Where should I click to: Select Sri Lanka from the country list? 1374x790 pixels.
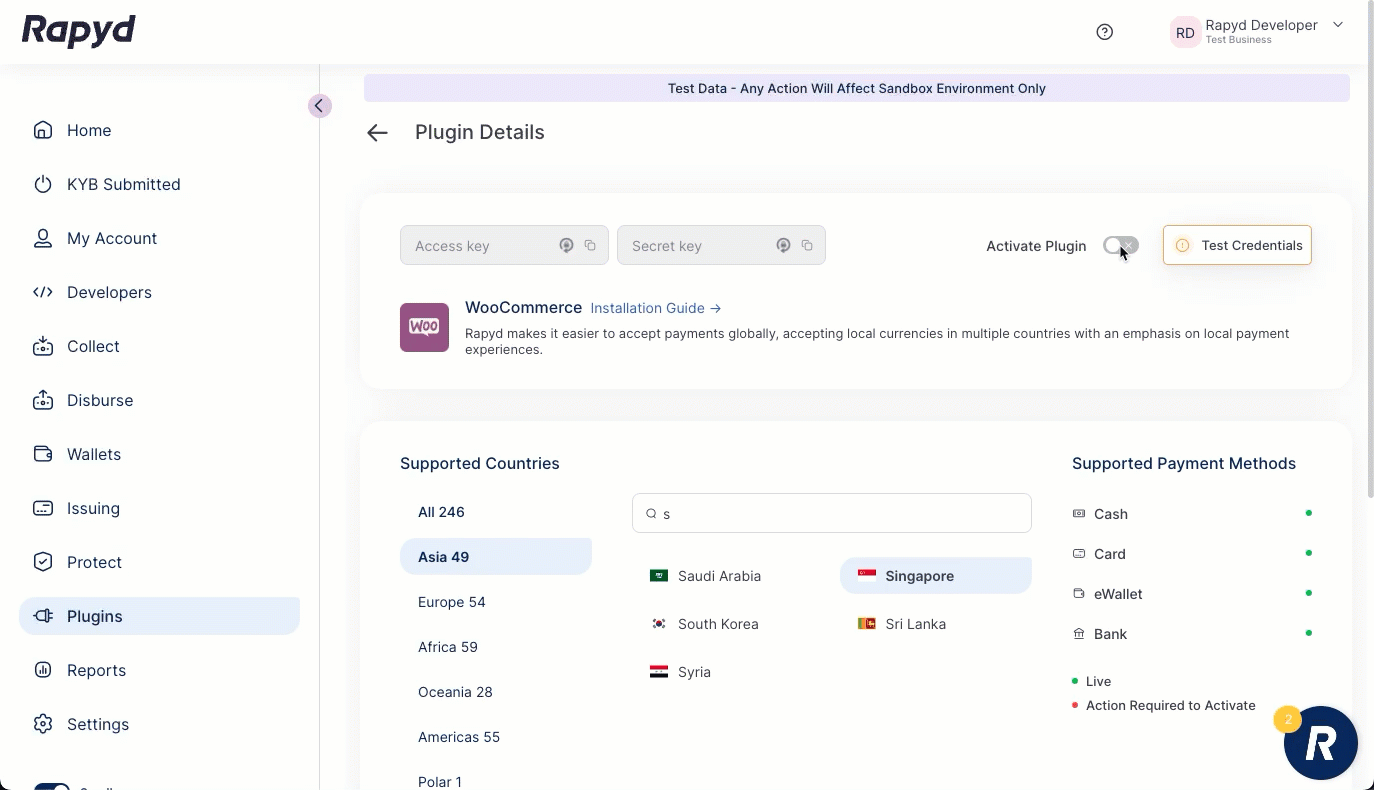[914, 624]
